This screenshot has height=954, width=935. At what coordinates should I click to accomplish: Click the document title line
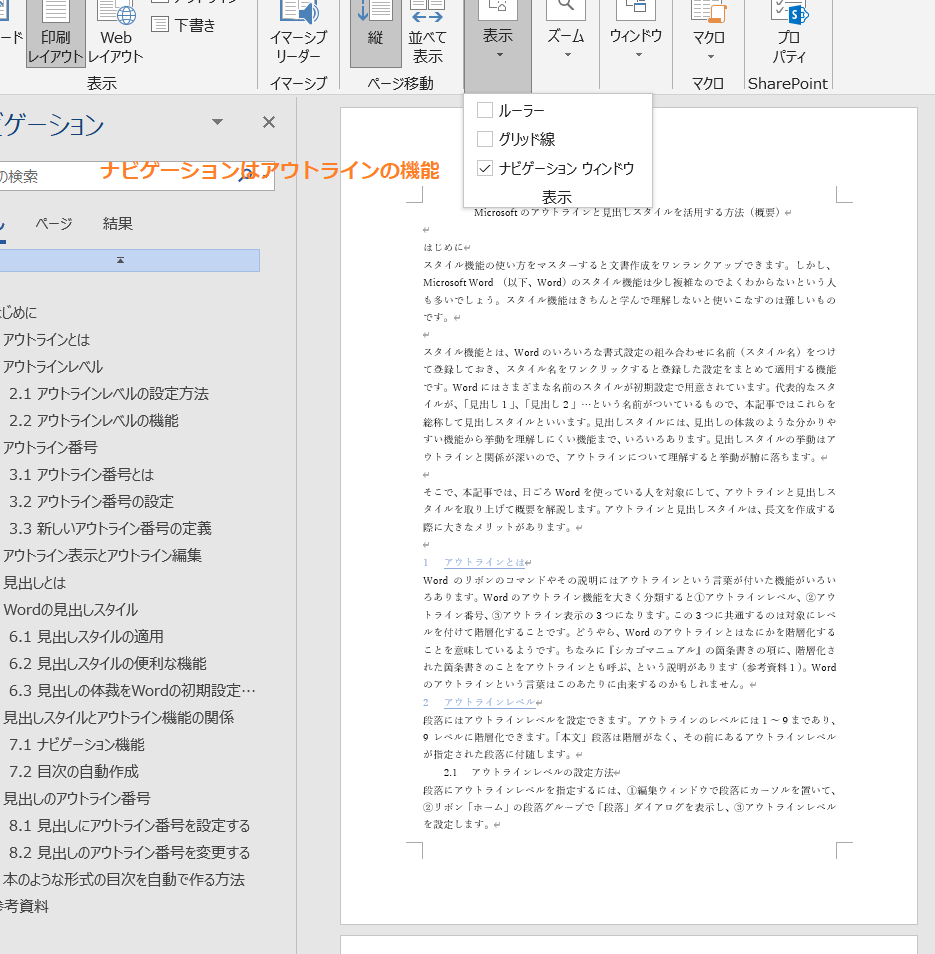(x=627, y=212)
